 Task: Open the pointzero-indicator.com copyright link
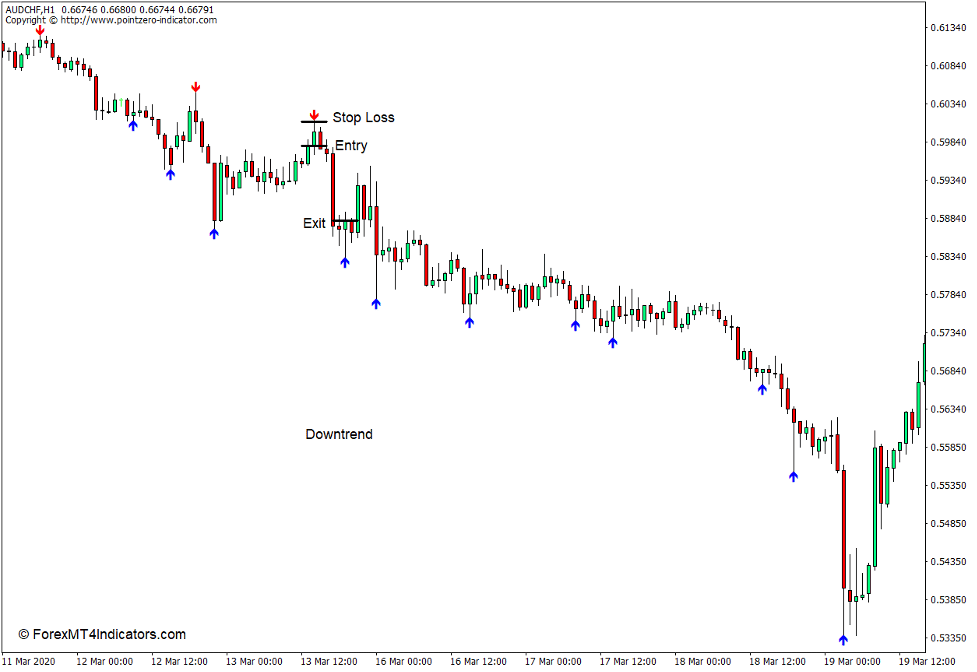click(110, 18)
